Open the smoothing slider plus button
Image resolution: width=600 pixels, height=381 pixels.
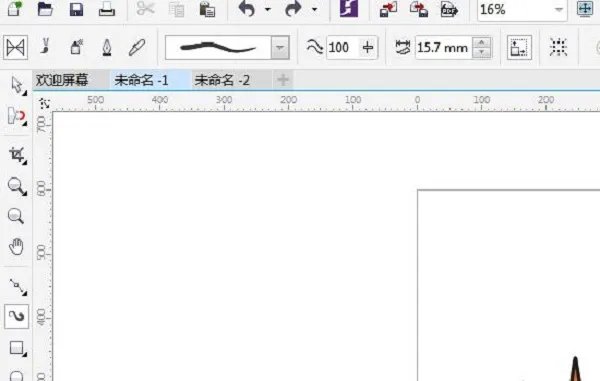point(368,47)
